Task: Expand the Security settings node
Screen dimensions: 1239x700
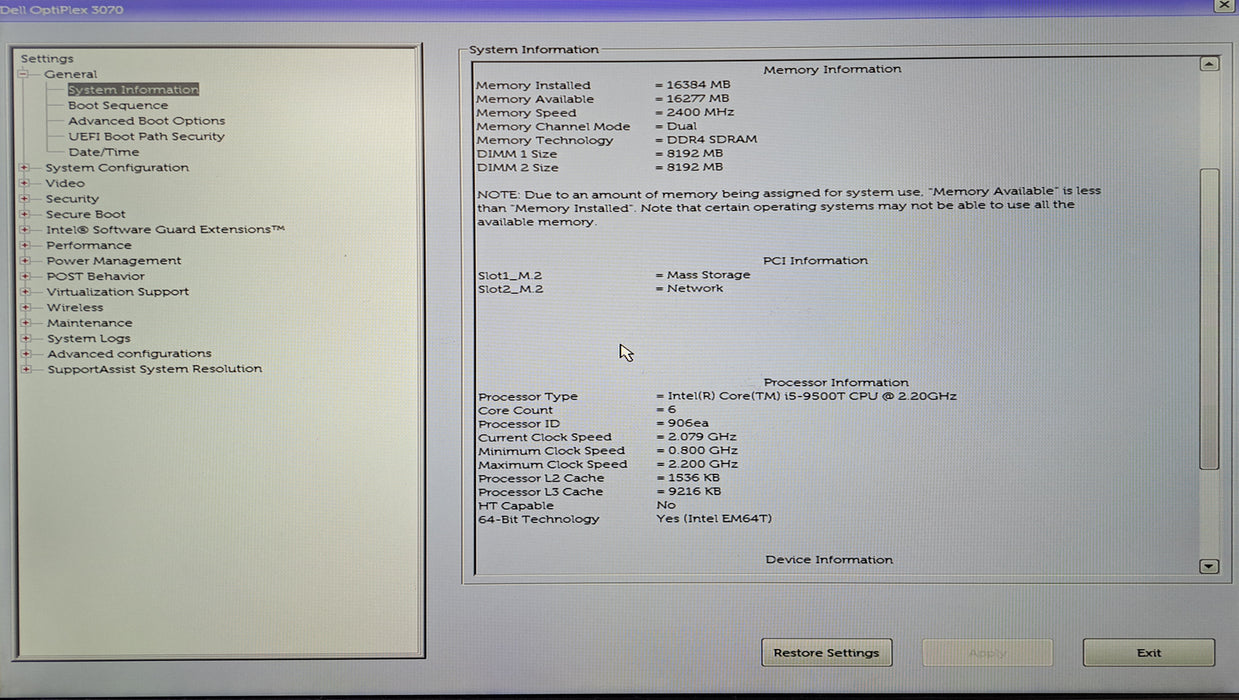Action: (24, 199)
